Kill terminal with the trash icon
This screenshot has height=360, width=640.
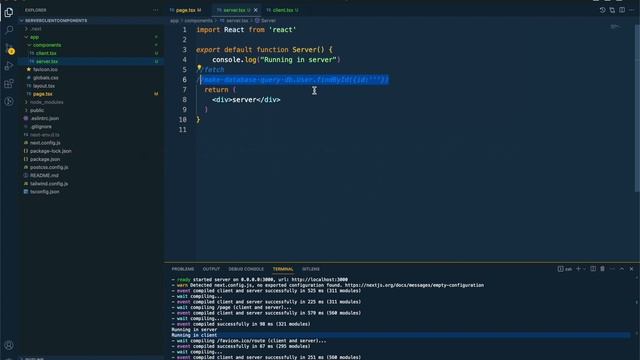(602, 269)
